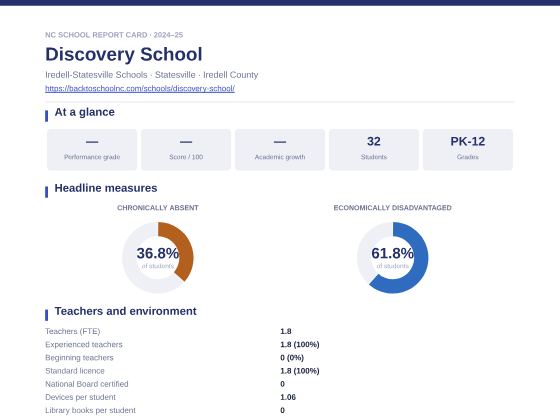Click the At a glance heading
Viewport: 560px width, 420px height.
(x=84, y=112)
